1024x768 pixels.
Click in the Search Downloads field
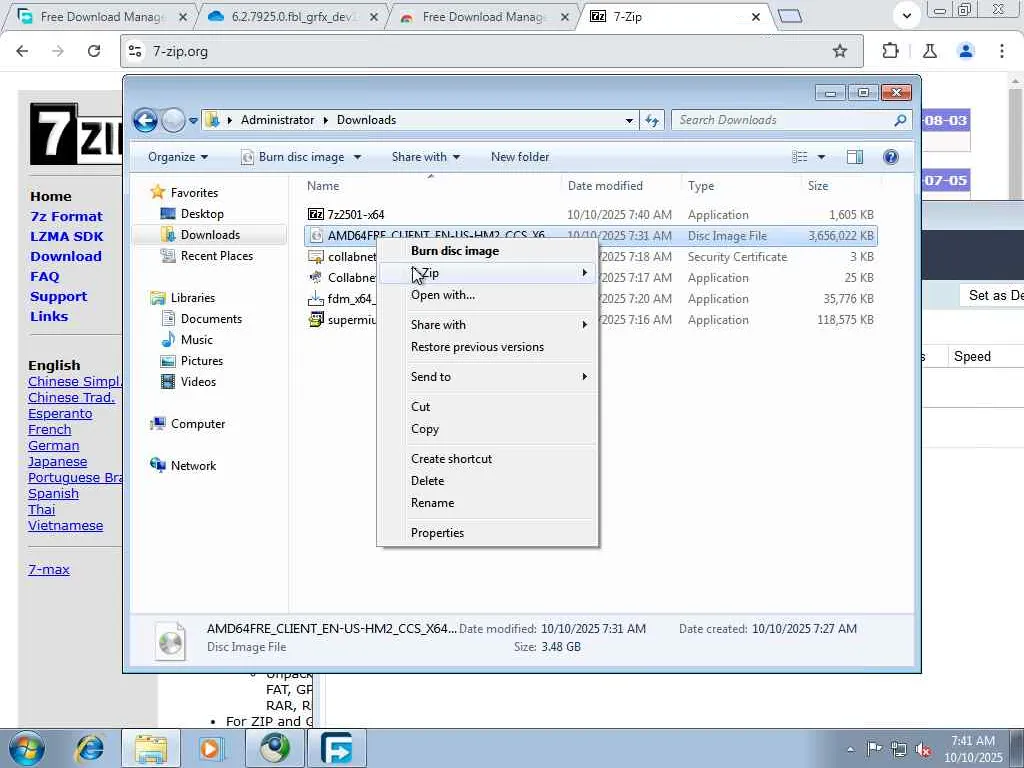coord(782,120)
